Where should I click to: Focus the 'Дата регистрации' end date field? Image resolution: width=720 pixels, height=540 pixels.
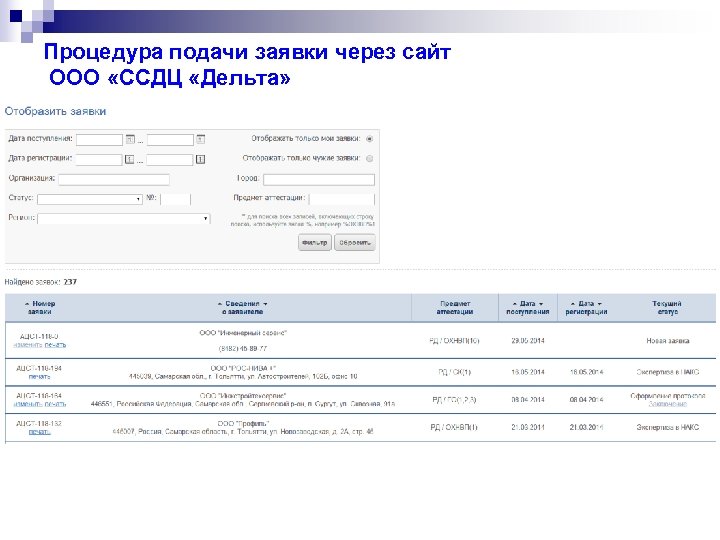[x=170, y=159]
